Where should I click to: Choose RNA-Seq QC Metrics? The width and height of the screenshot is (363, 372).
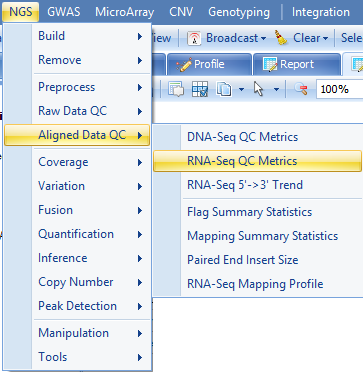(257, 161)
